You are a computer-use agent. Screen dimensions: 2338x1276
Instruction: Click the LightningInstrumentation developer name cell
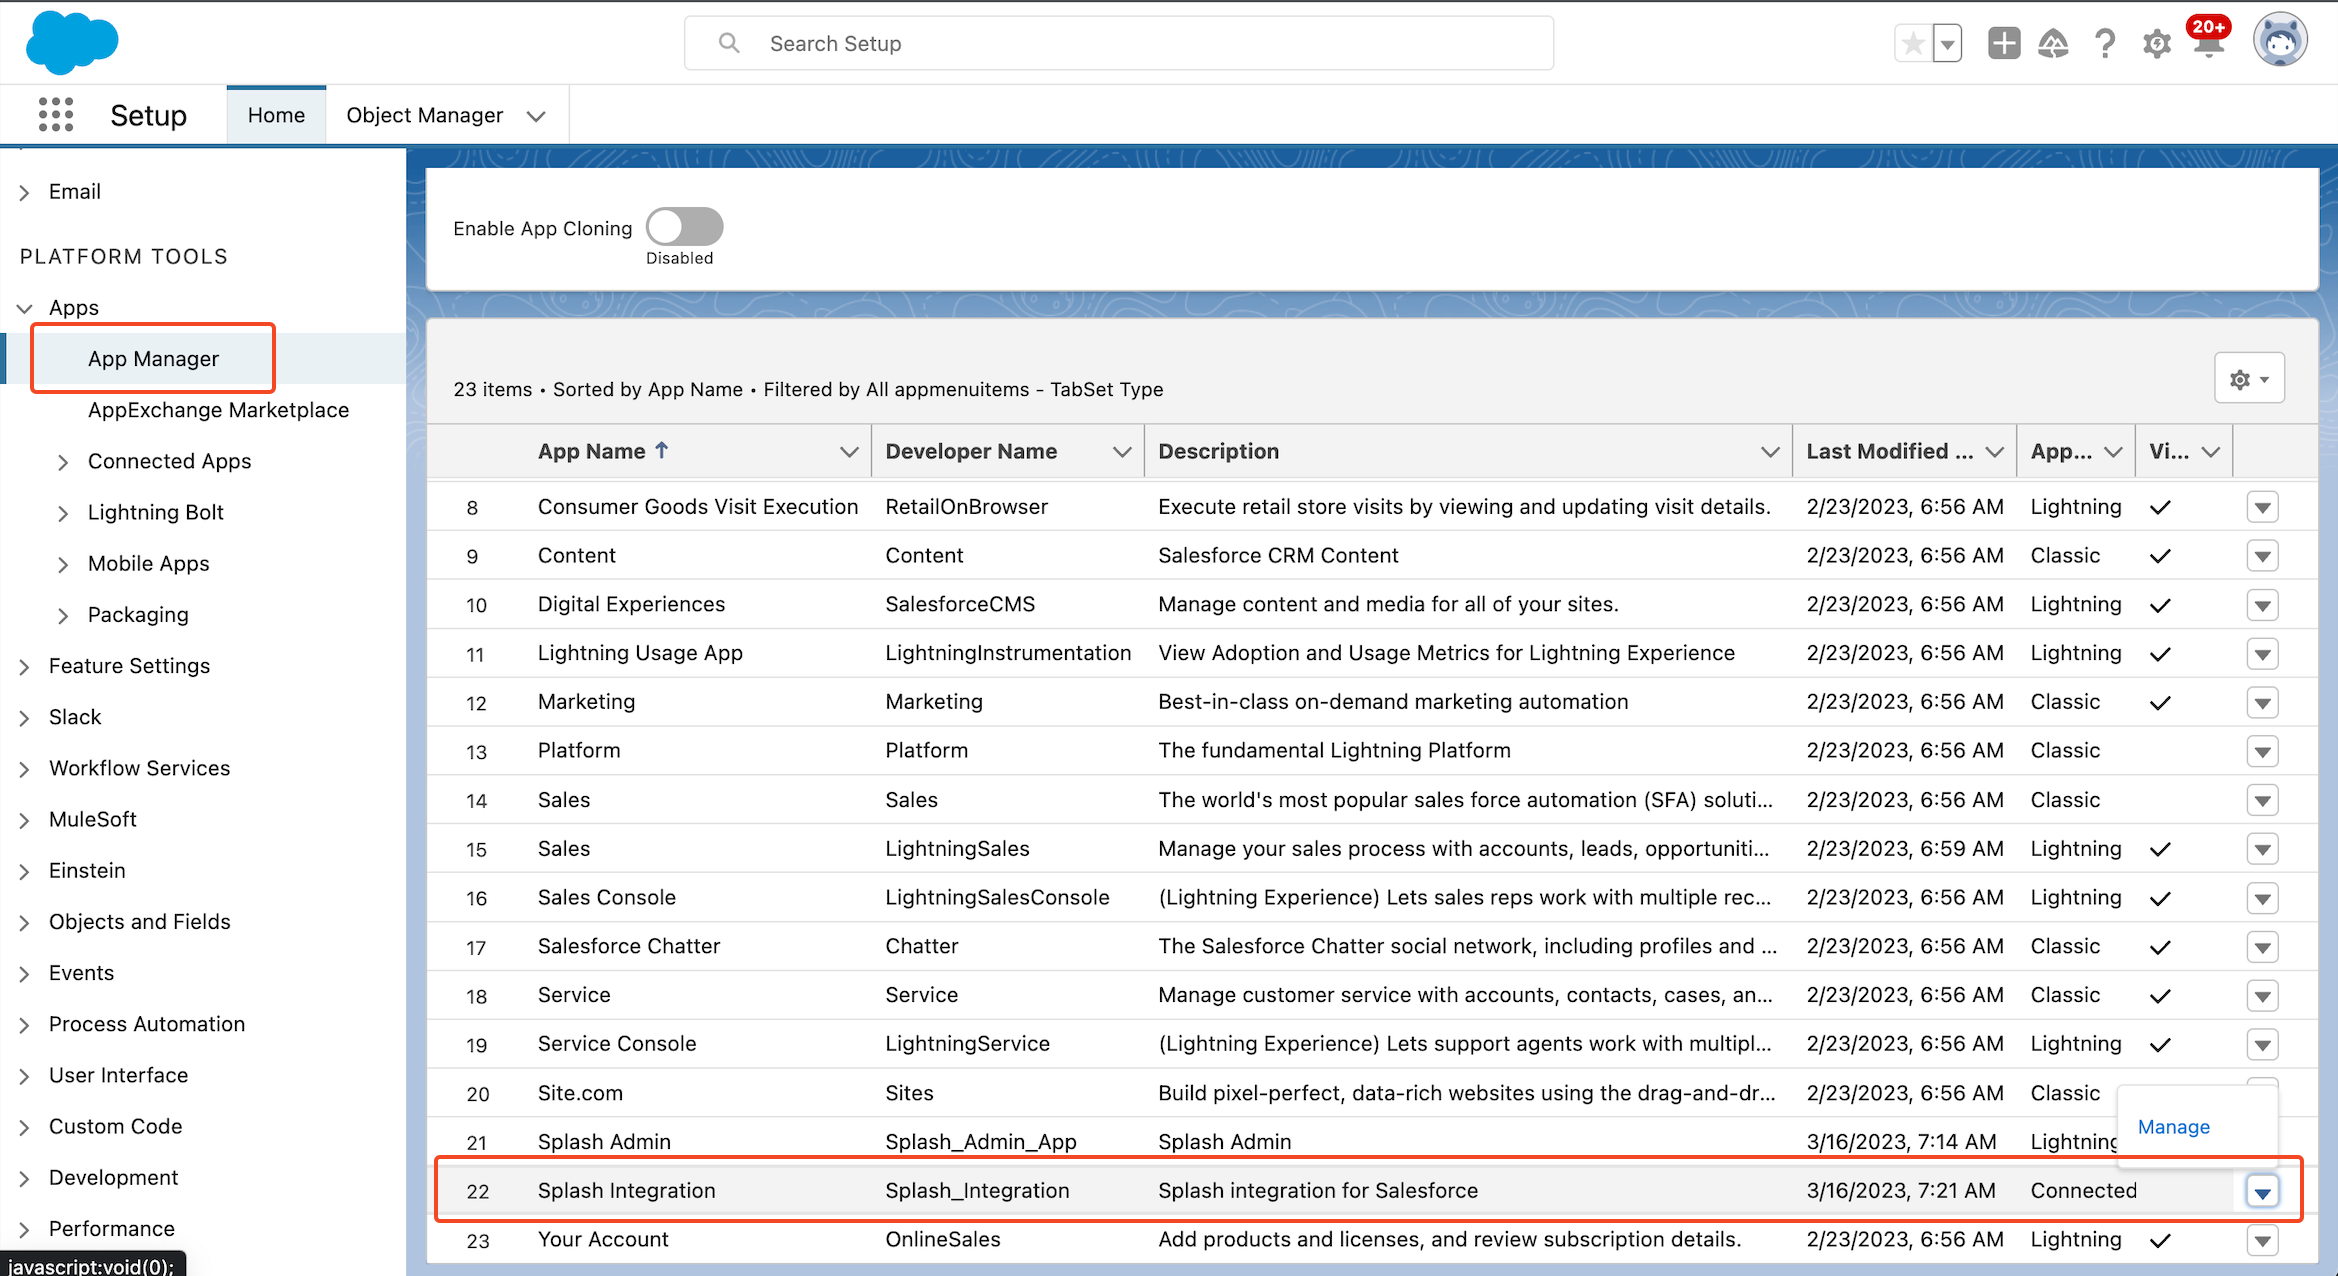pos(1008,652)
